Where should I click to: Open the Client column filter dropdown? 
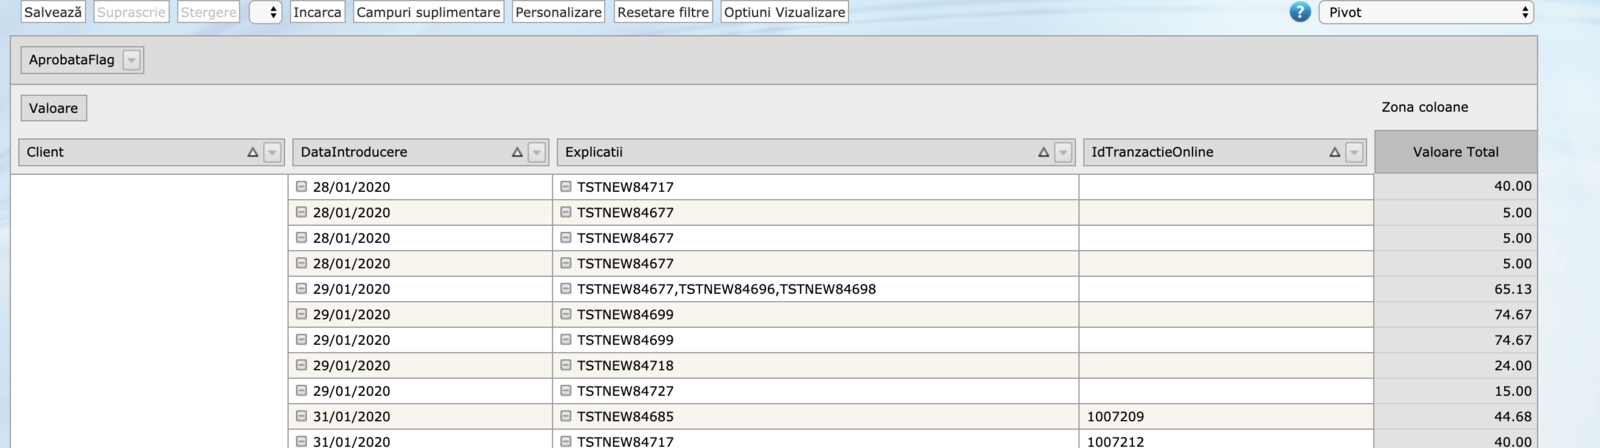click(273, 152)
